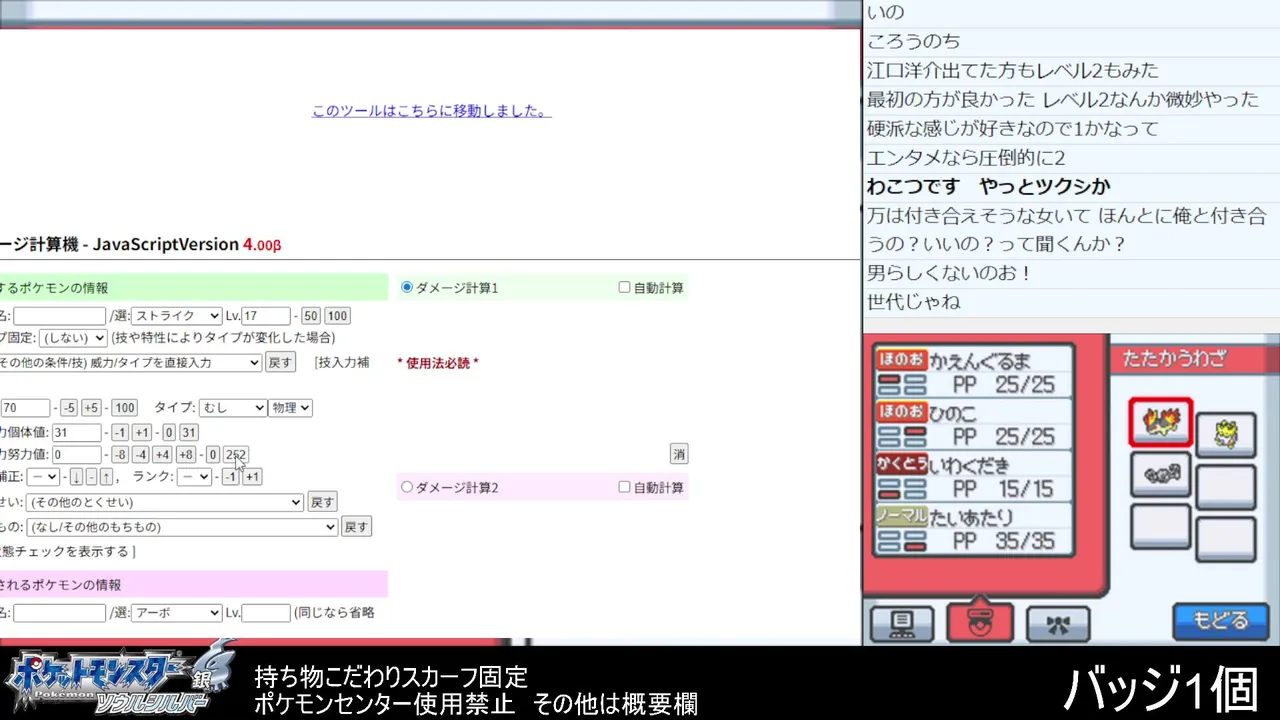Focus the 個体値 field showing 31

[76, 433]
